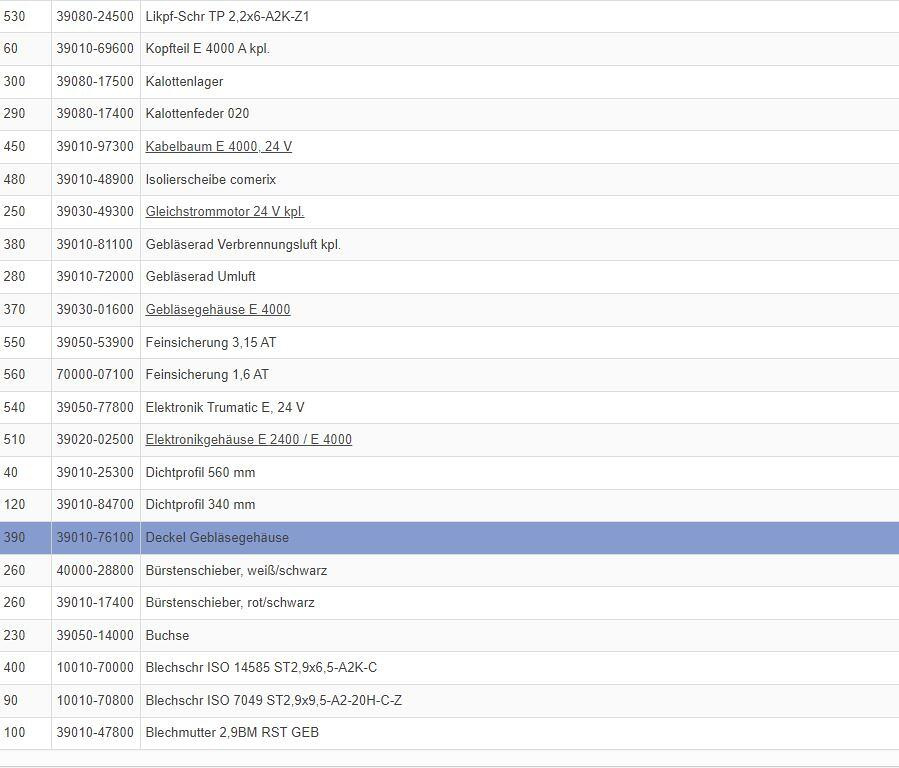
Task: Select the Feinsicherung 3,15 AT row
Action: (x=210, y=343)
